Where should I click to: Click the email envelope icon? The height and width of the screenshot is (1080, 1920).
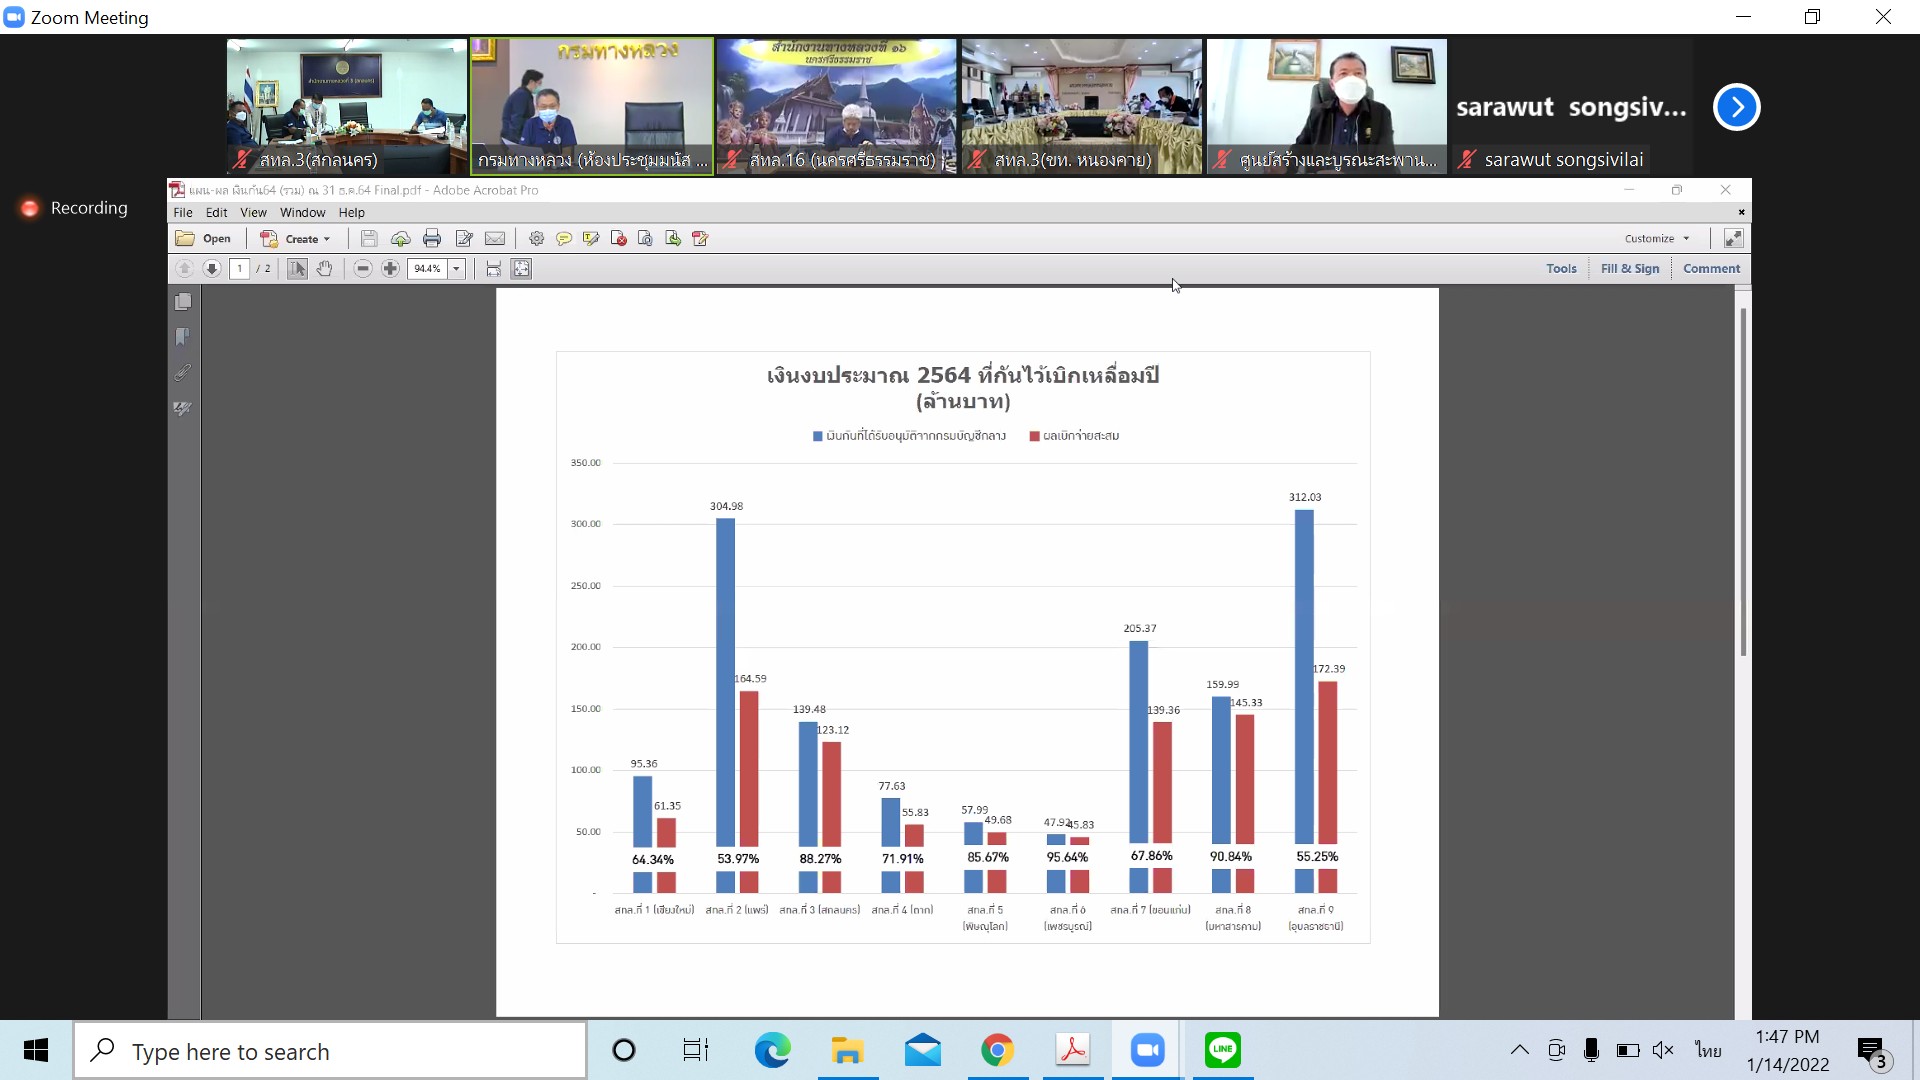tap(495, 239)
